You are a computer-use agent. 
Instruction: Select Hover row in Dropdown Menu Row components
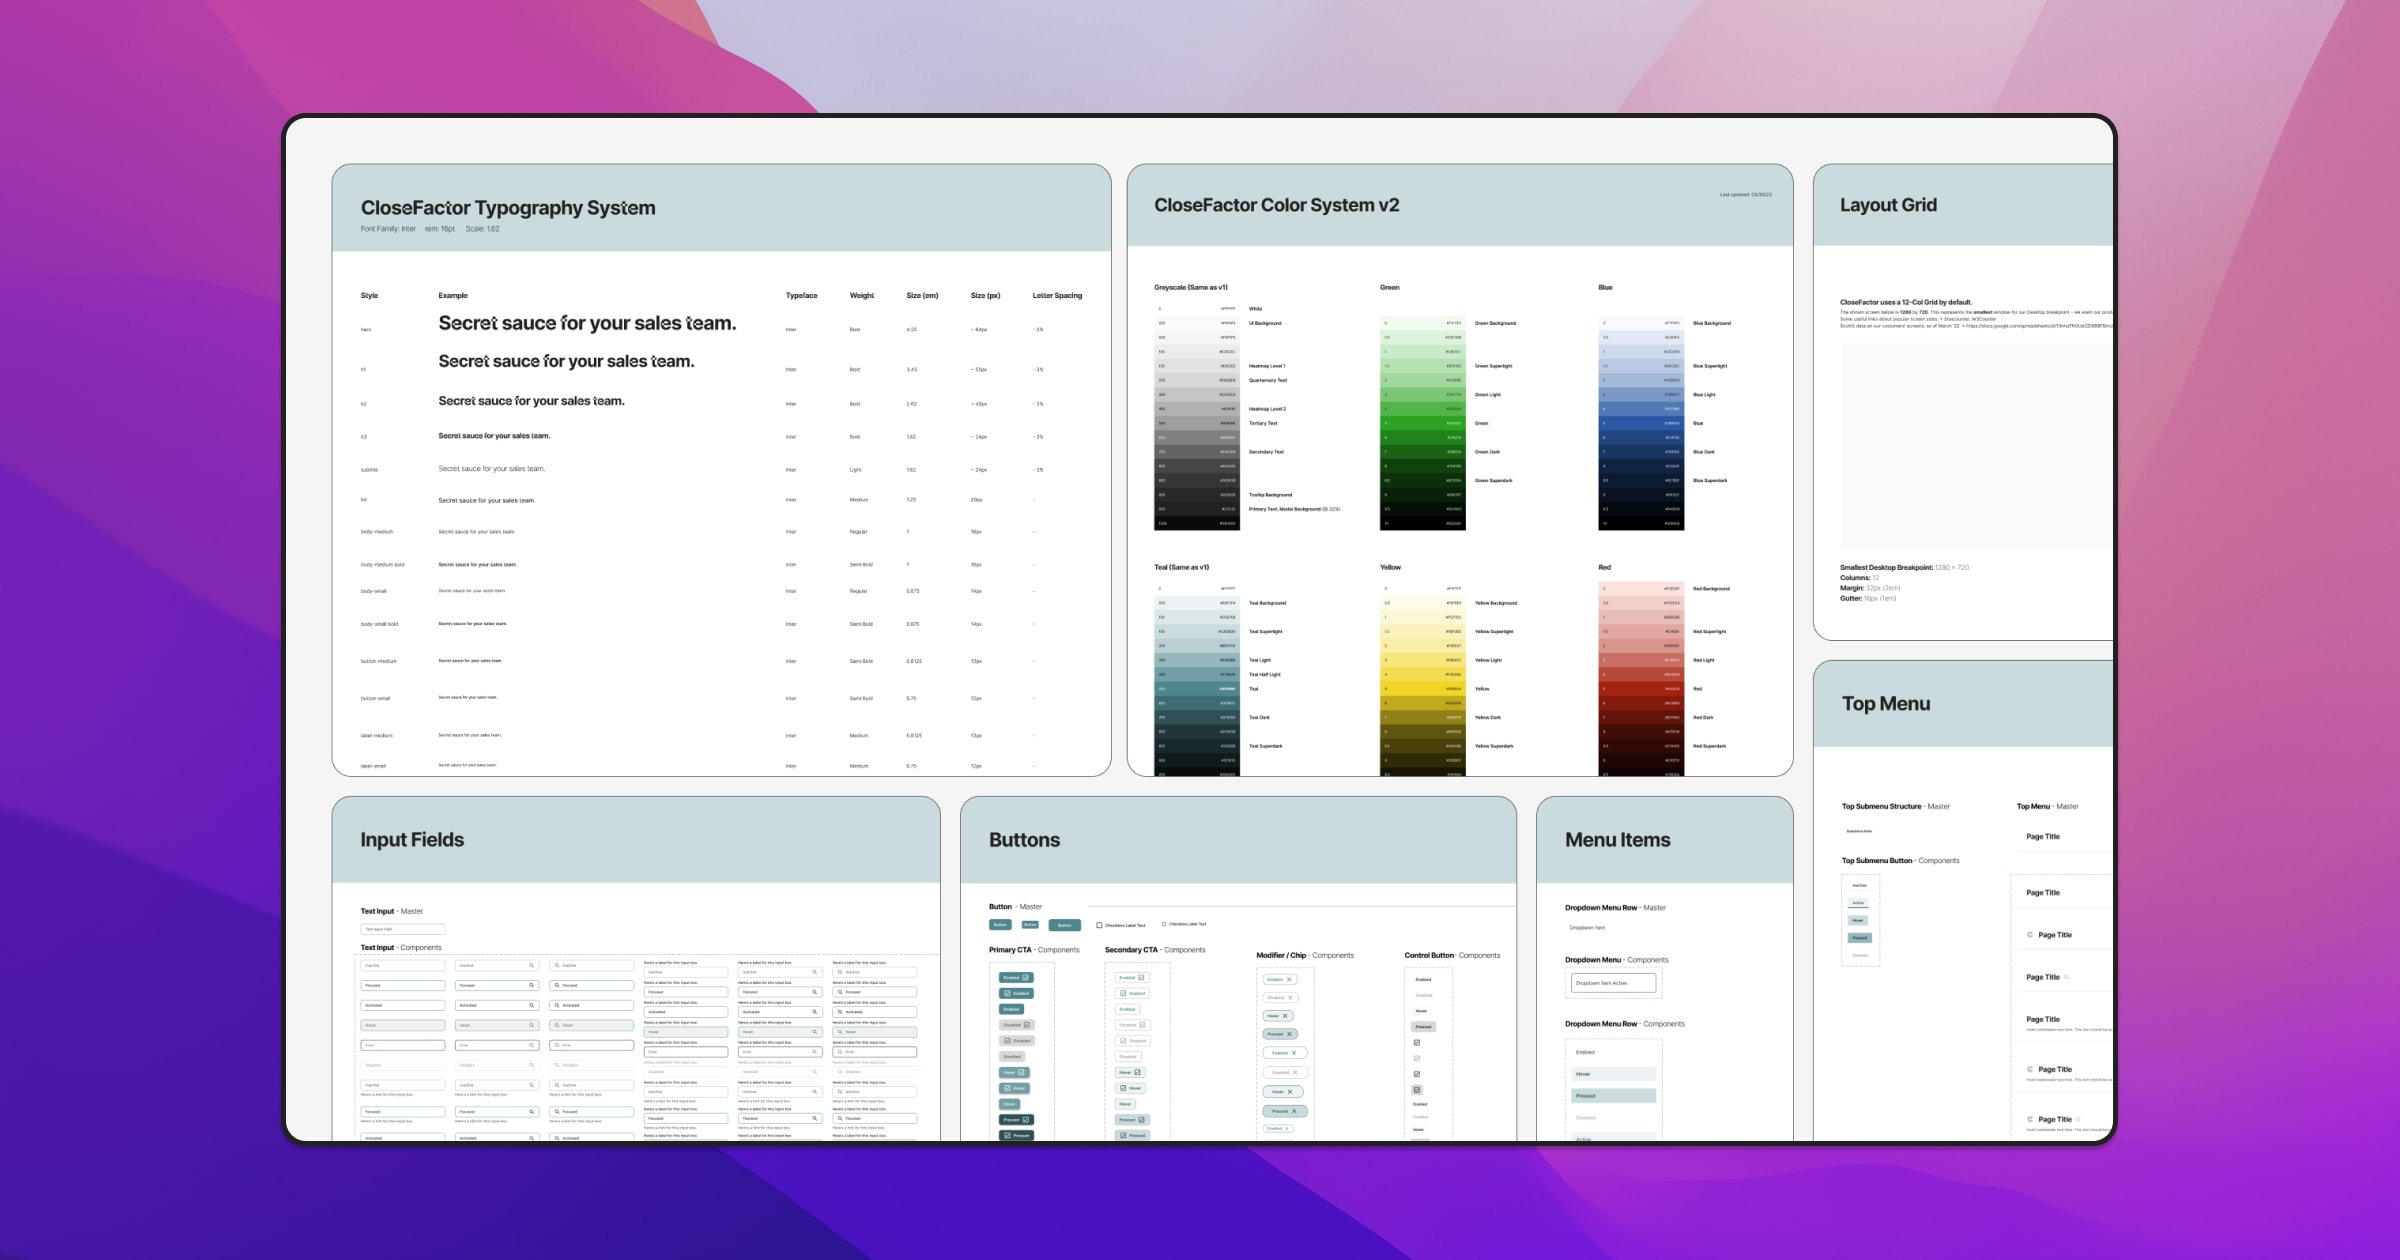[1614, 1074]
